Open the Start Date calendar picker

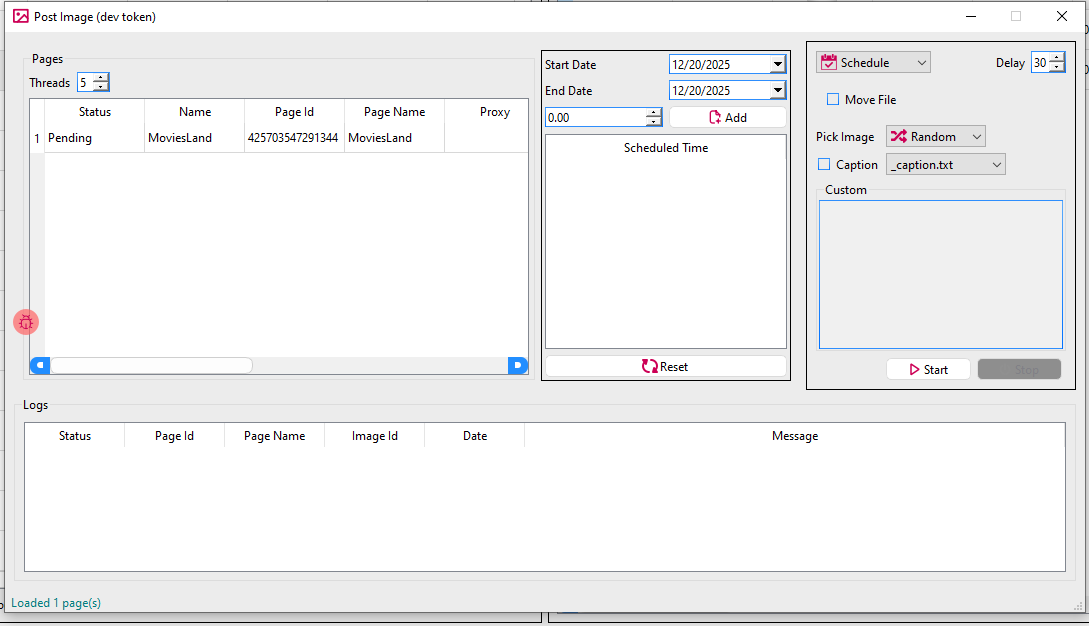(x=778, y=65)
